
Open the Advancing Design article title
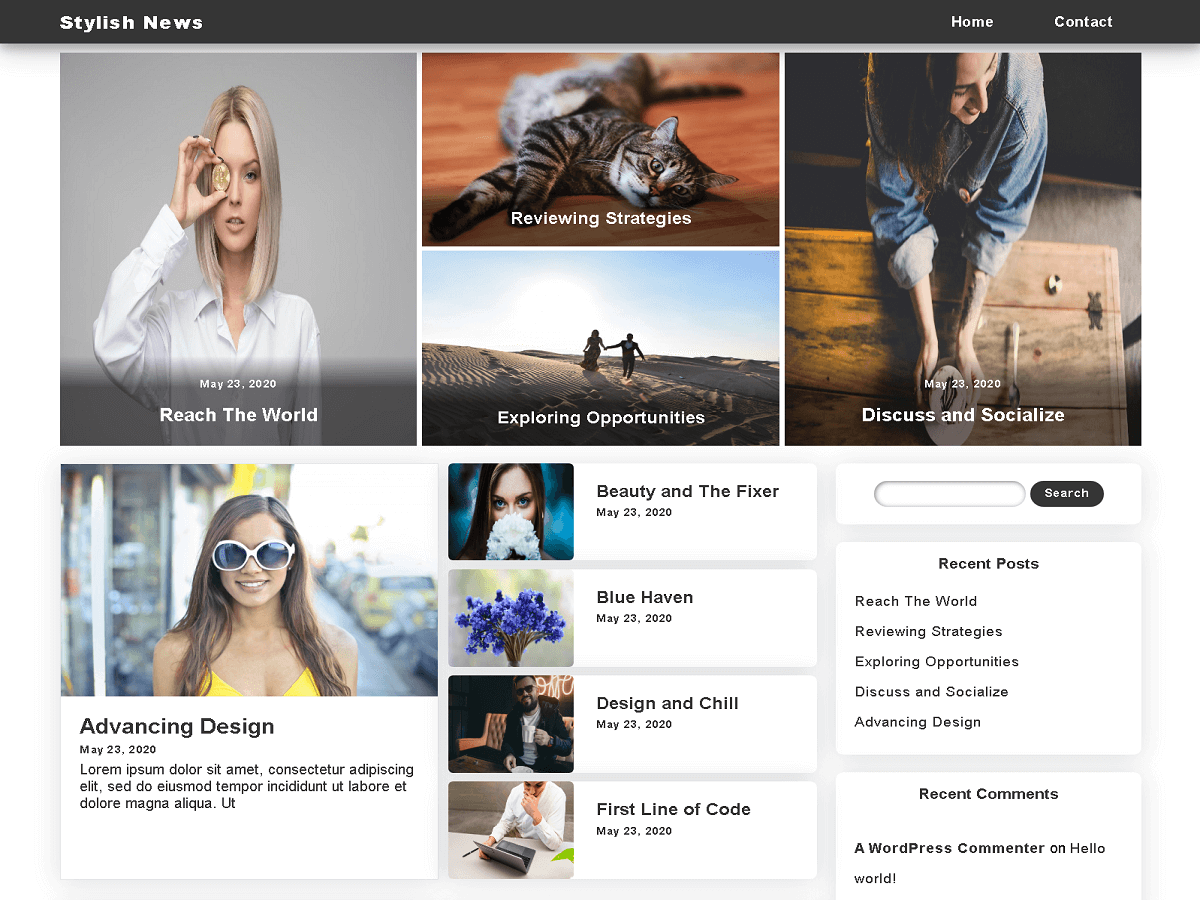pyautogui.click(x=176, y=727)
